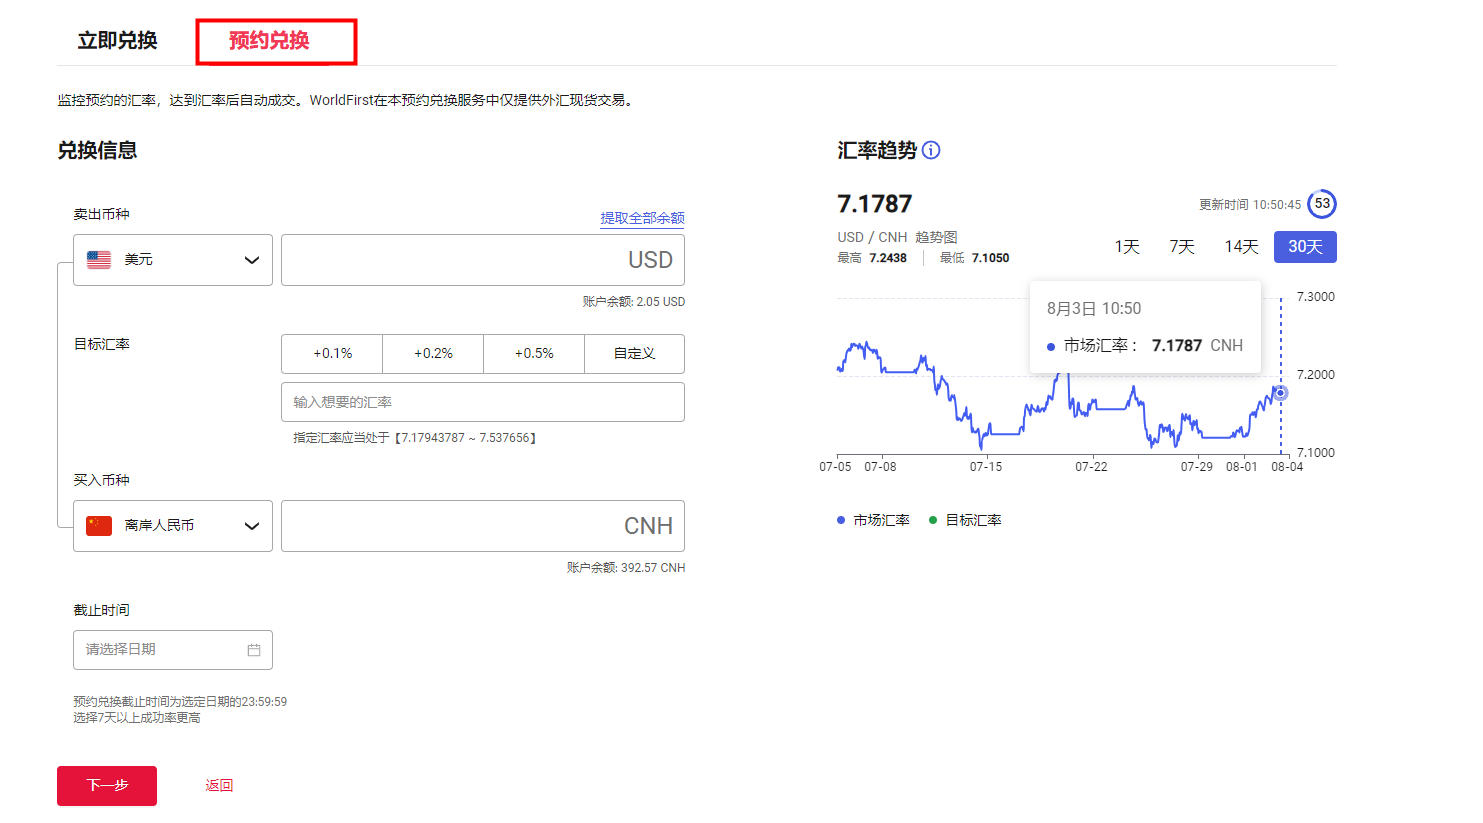Viewport: 1483px width, 823px height.
Task: Expand the 美元 sell currency dropdown
Action: pyautogui.click(x=251, y=260)
